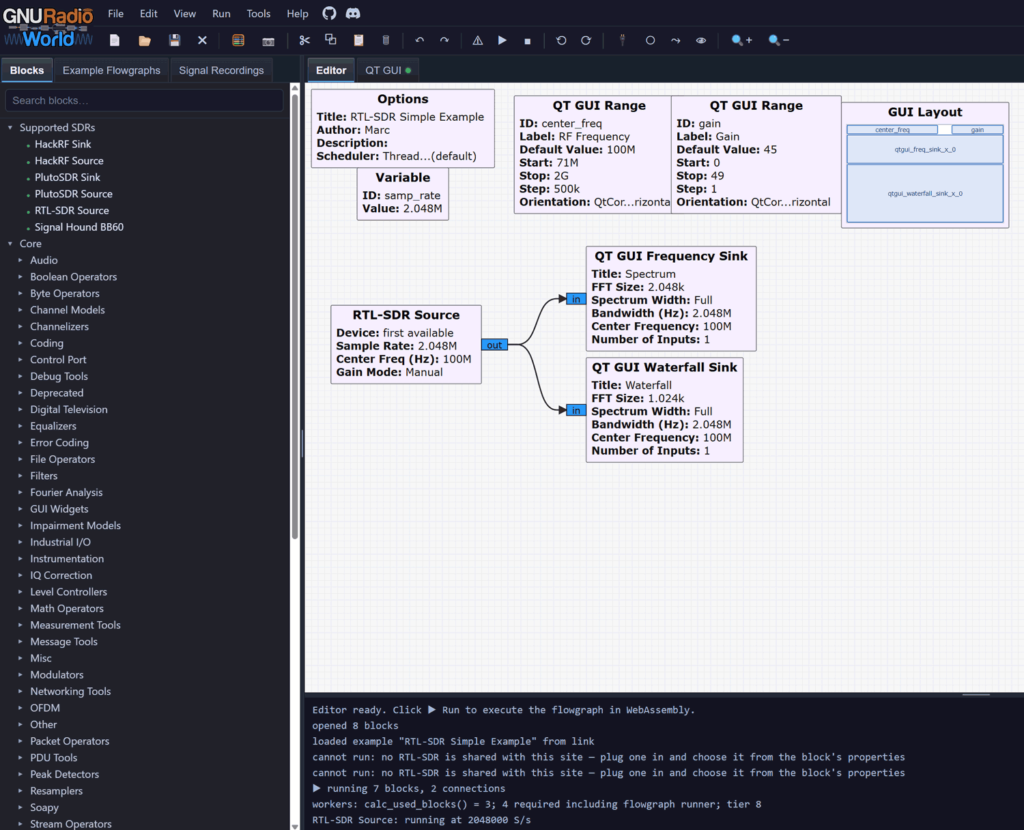The height and width of the screenshot is (830, 1024).
Task: Select the RTL-SDR Source block on canvas
Action: 406,344
